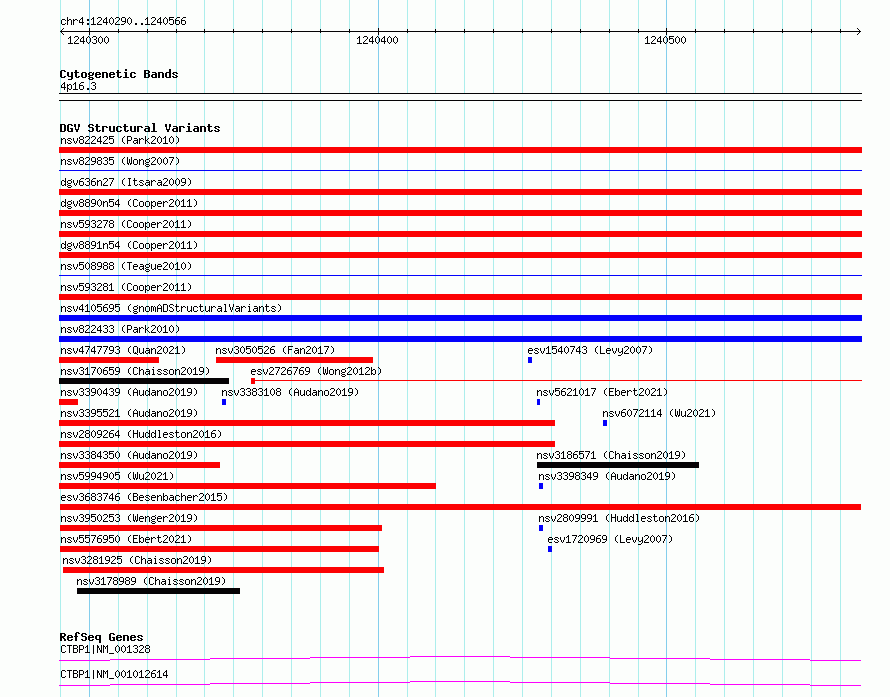Open nsv3950253 (Wenger2019) label
The image size is (890, 697).
[x=129, y=518]
